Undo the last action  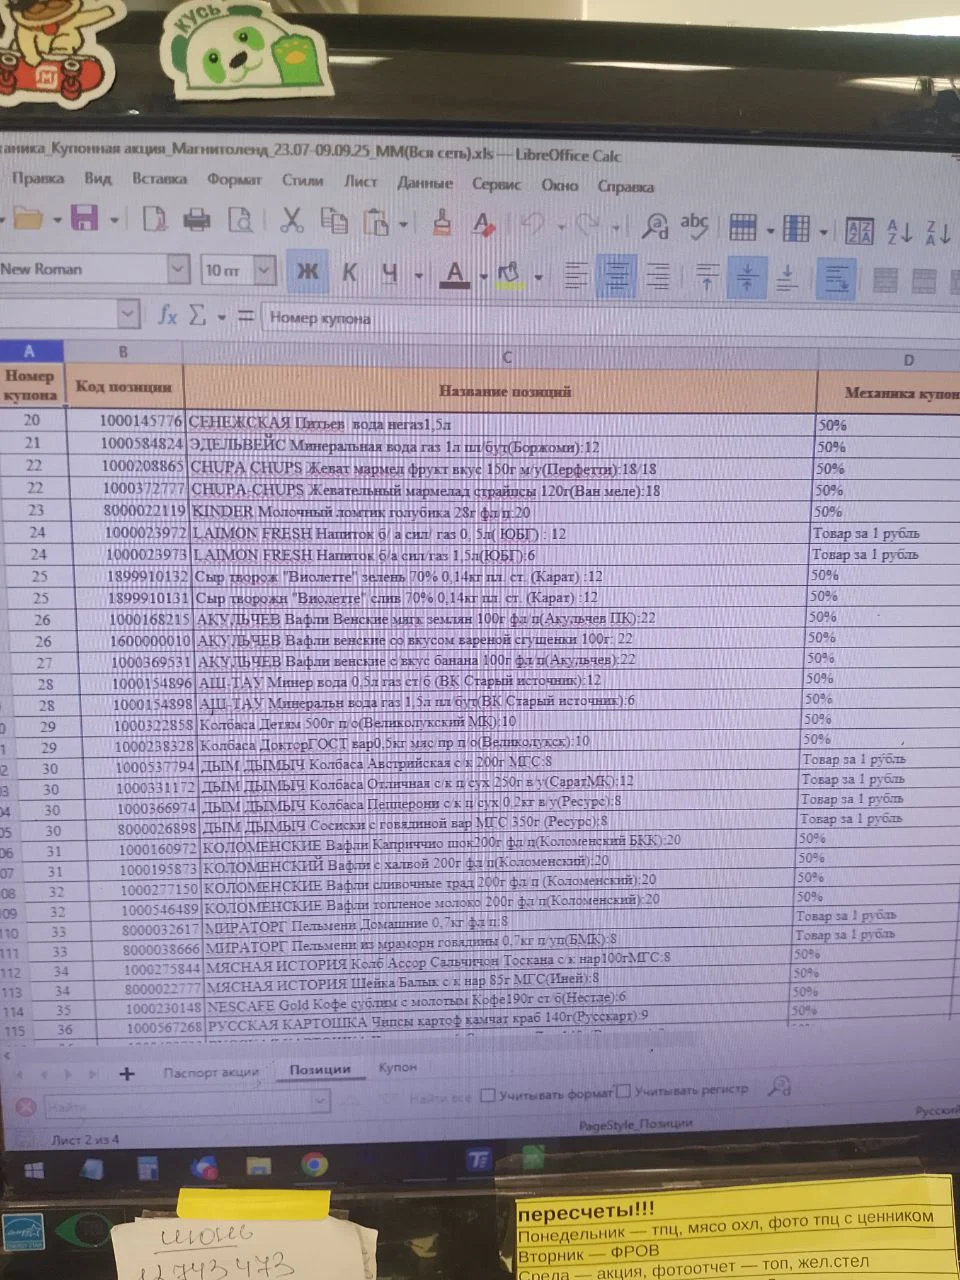531,224
